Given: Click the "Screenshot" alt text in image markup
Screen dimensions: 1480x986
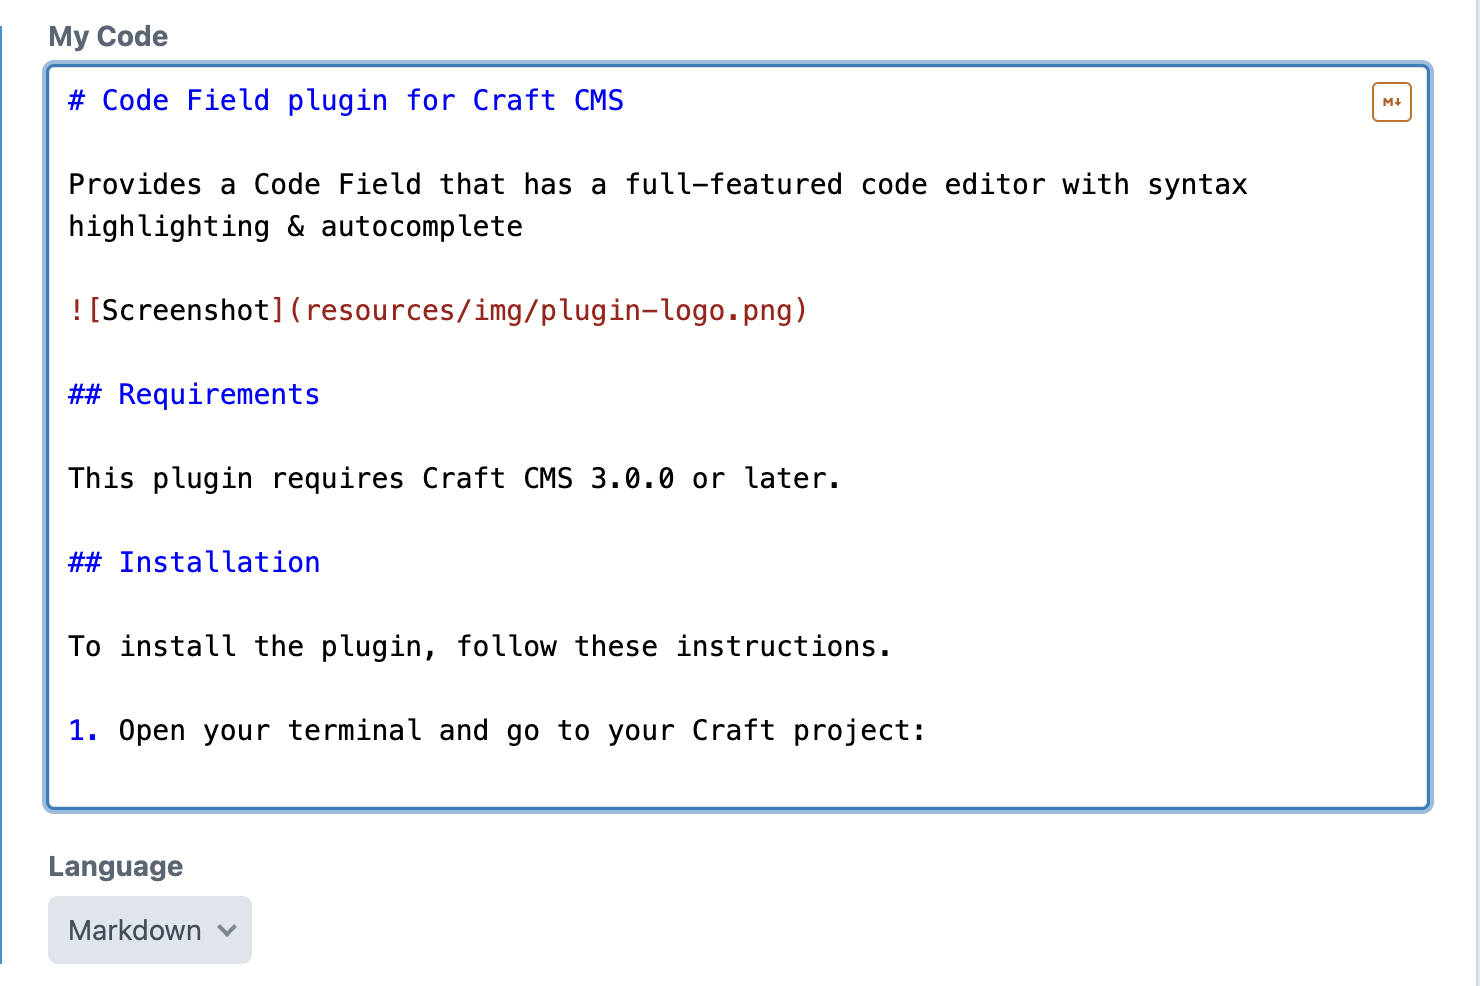Looking at the screenshot, I should pos(185,311).
